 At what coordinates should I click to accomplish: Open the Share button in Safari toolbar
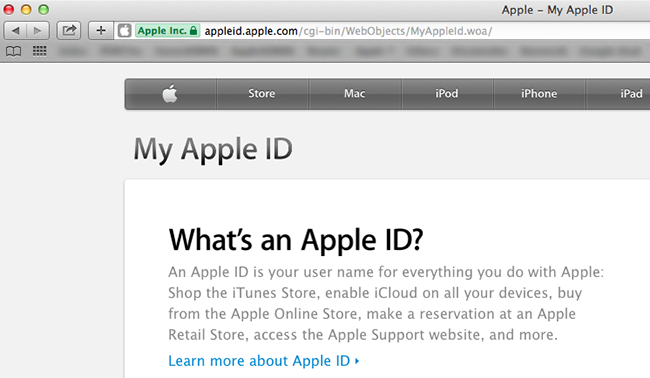[x=69, y=31]
